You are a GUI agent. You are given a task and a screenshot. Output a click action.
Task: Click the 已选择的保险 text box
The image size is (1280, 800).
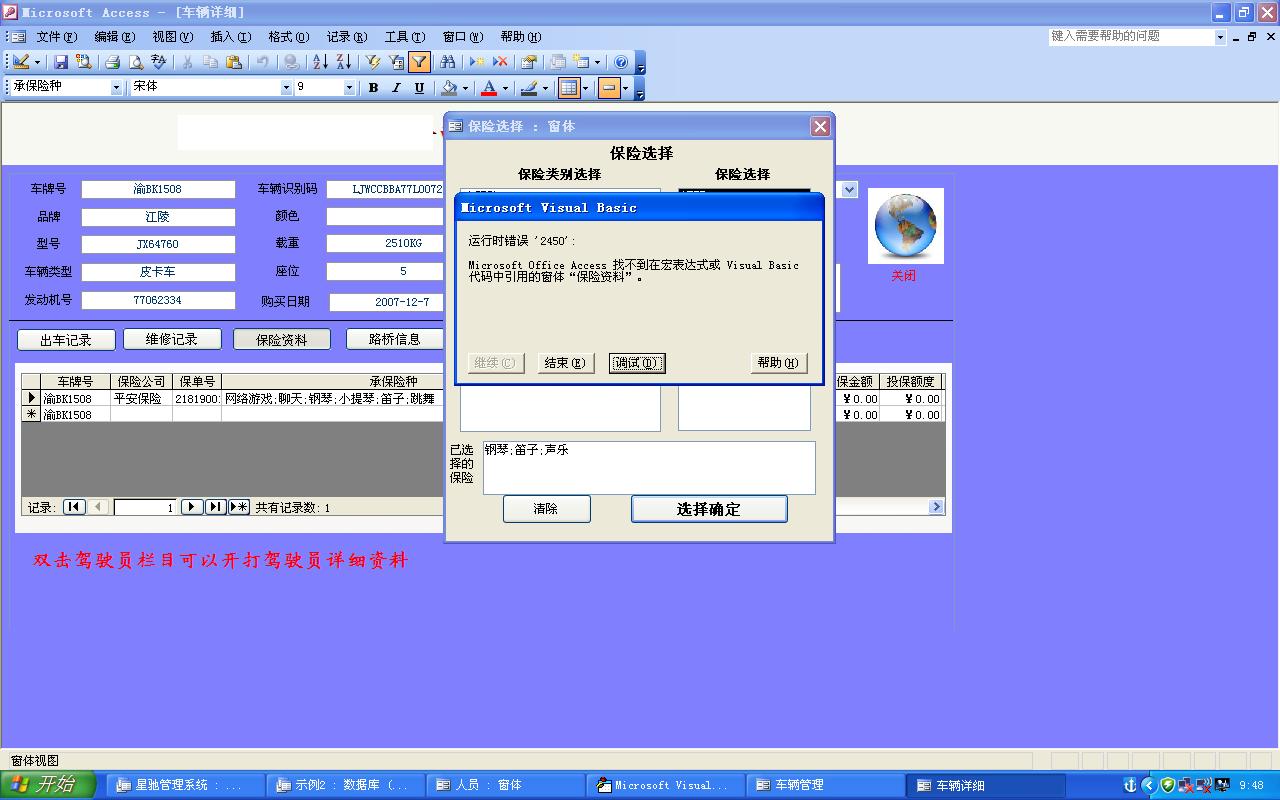coord(649,467)
